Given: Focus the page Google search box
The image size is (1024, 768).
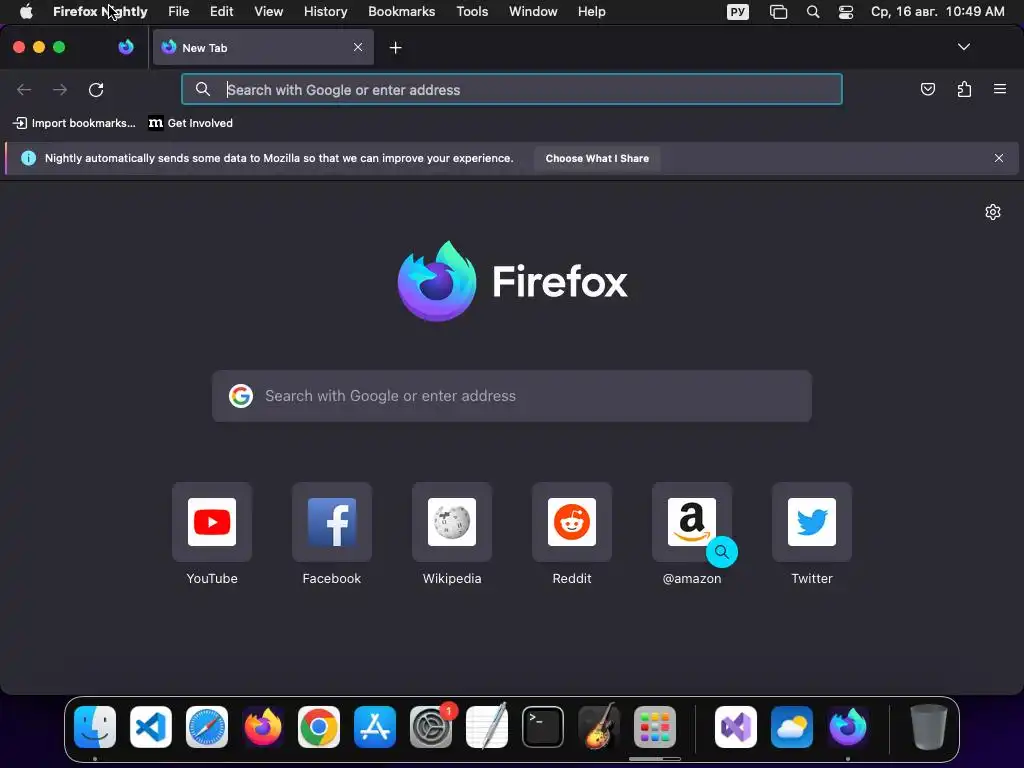Looking at the screenshot, I should (512, 396).
